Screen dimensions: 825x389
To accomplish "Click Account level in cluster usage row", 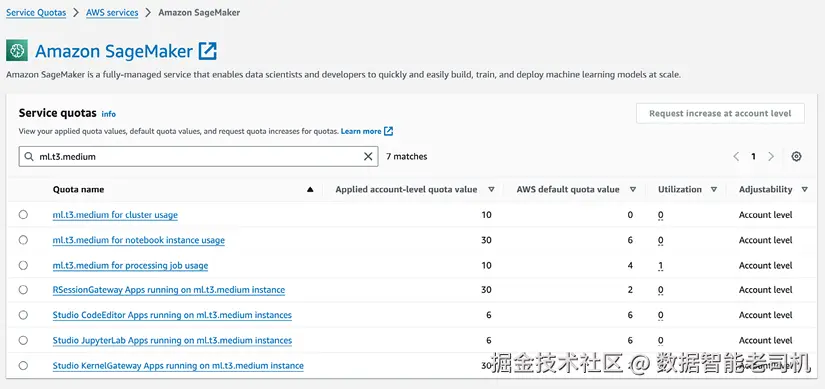I will tap(766, 215).
